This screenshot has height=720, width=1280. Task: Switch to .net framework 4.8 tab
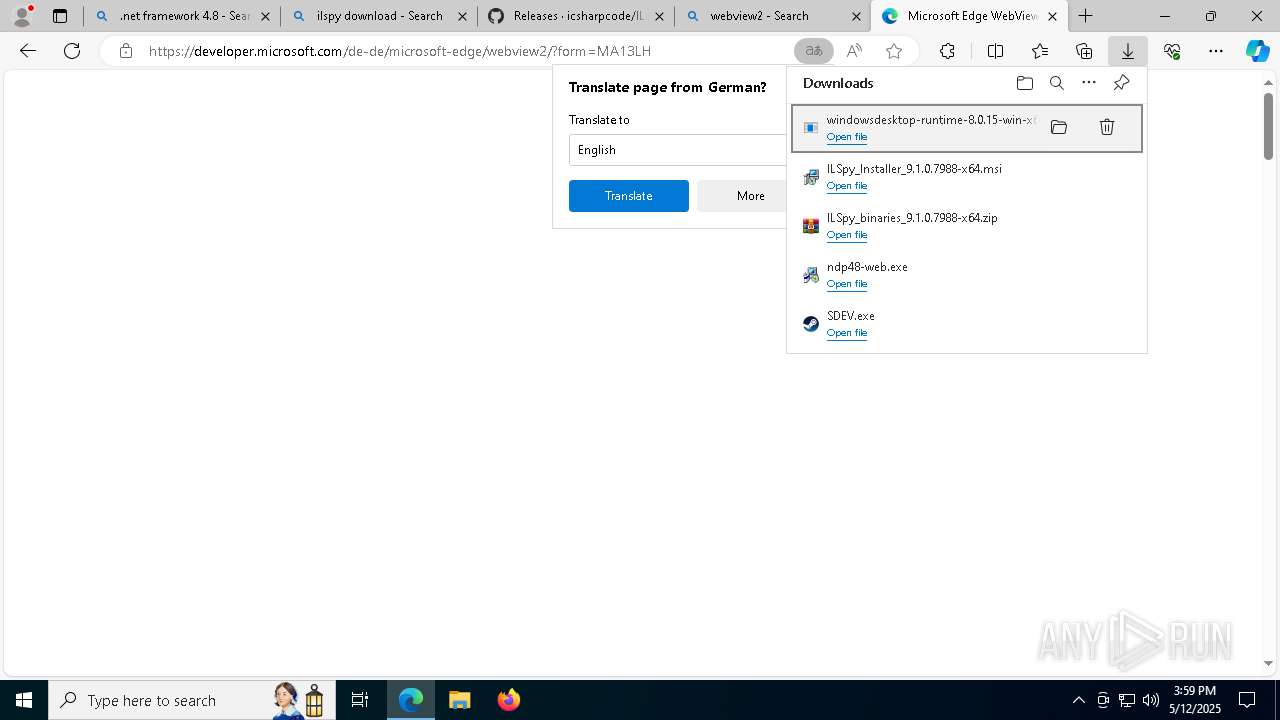(182, 16)
